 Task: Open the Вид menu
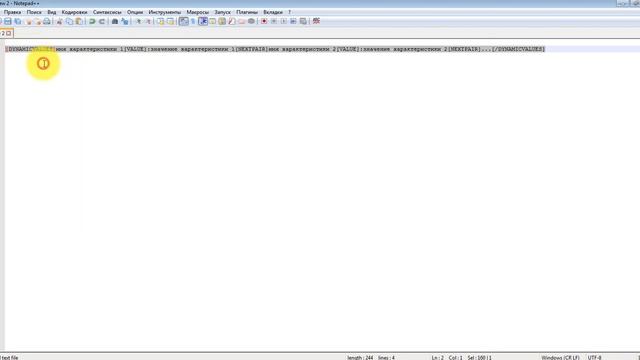coord(52,12)
